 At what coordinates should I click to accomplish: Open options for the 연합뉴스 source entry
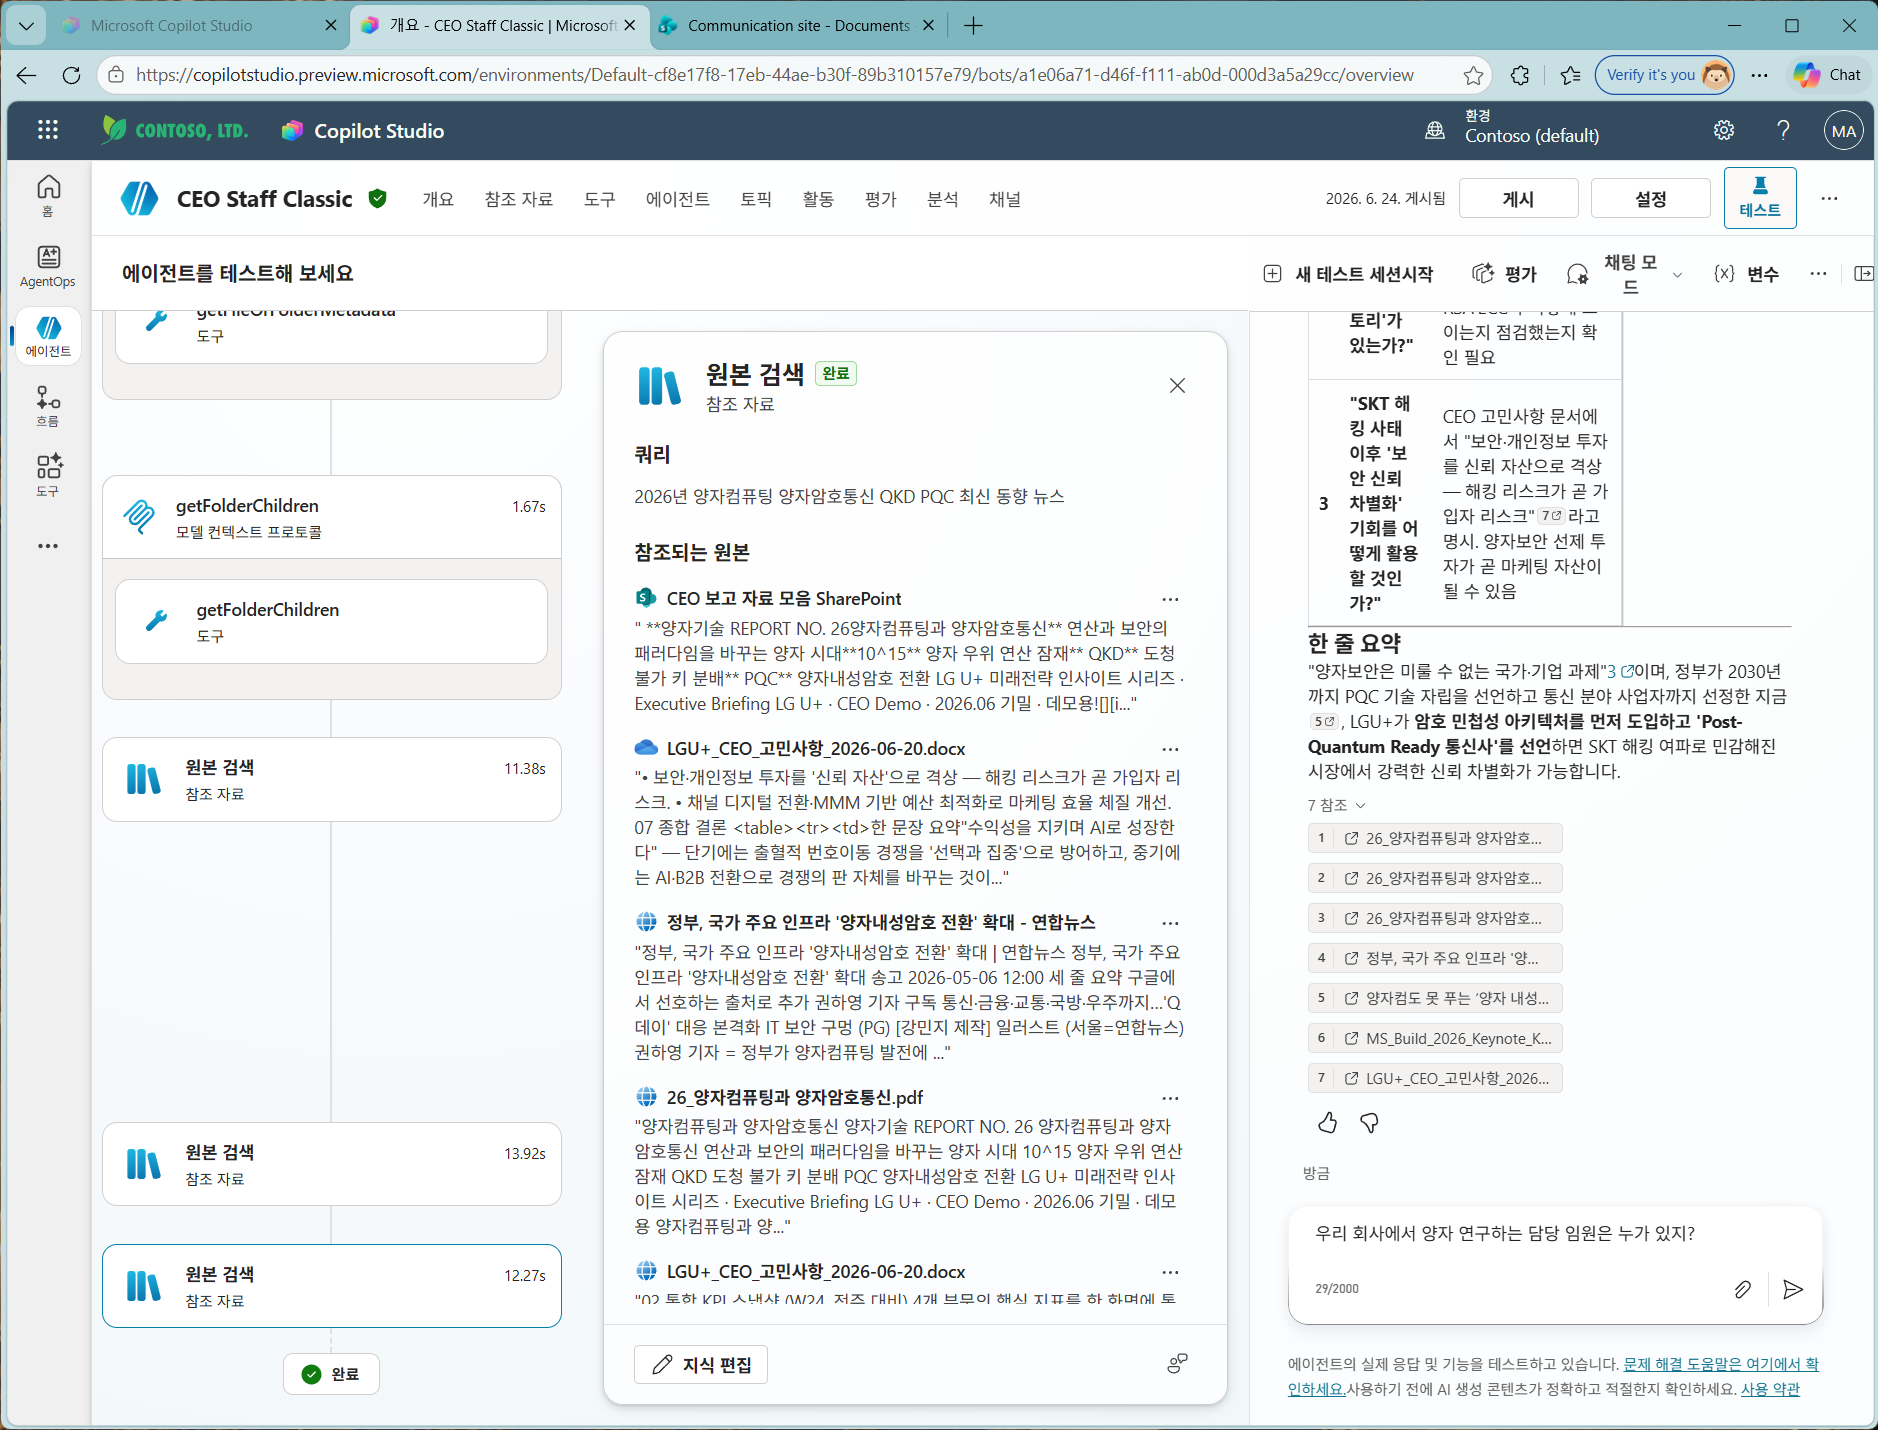click(x=1170, y=923)
